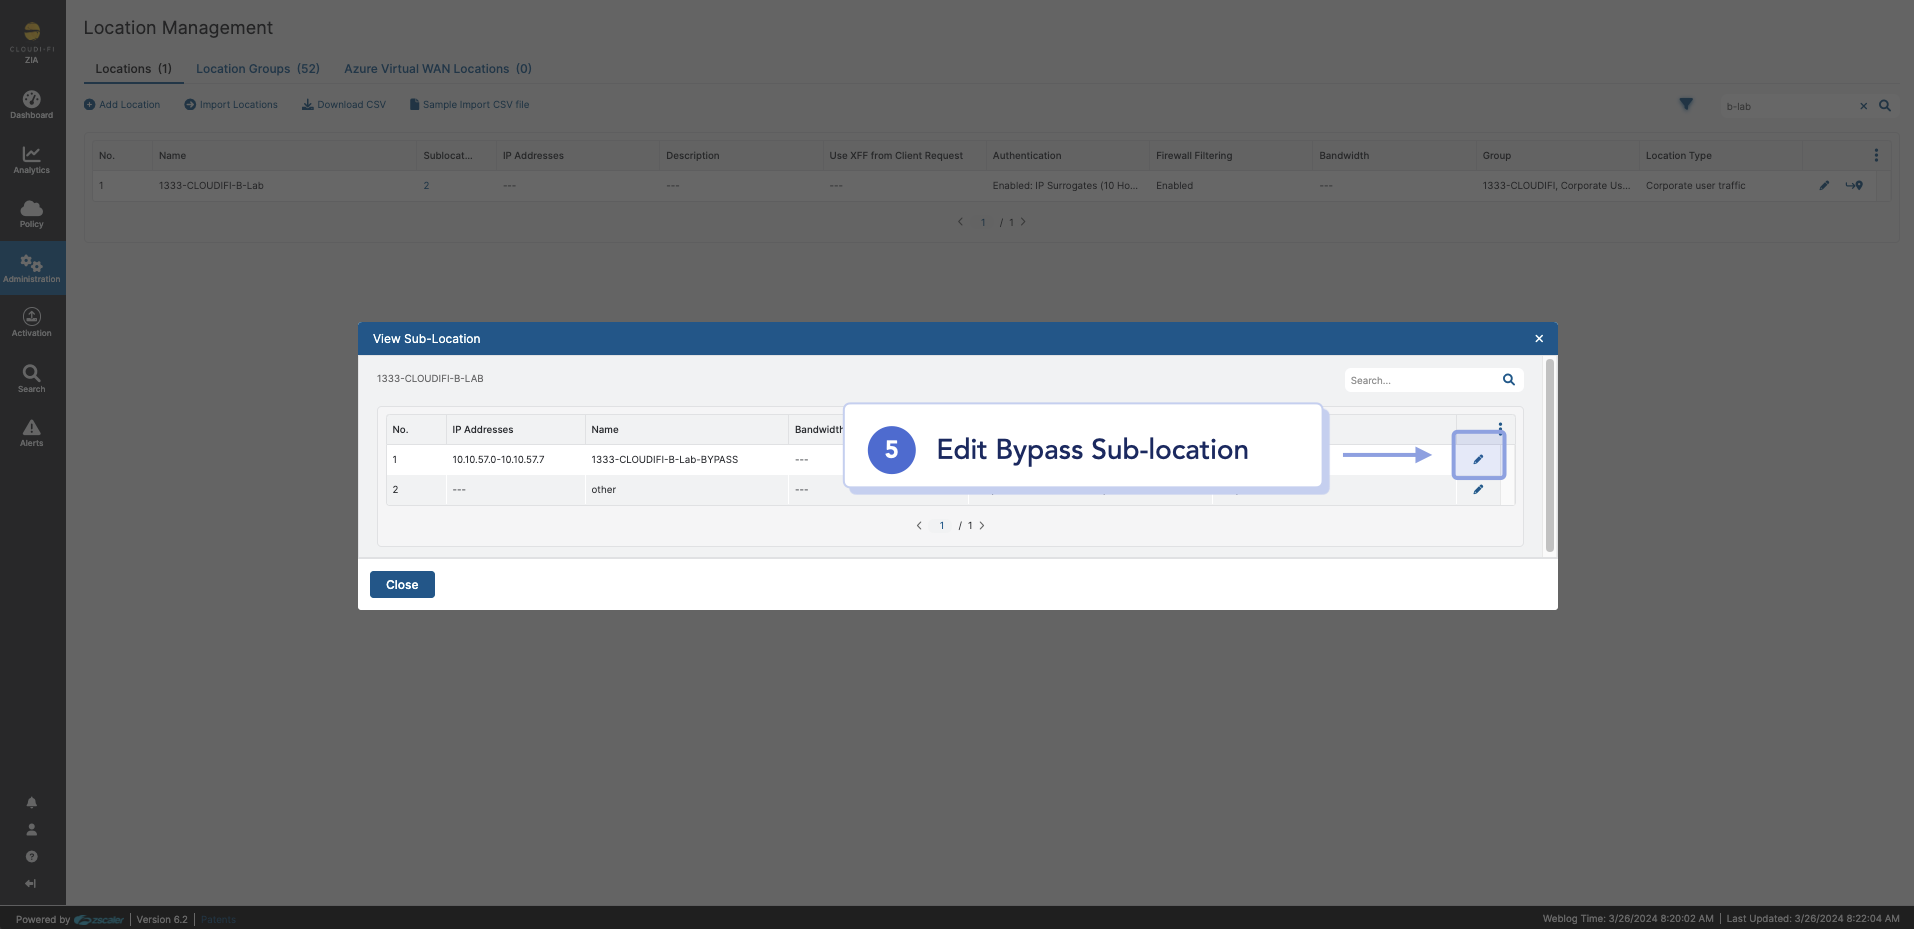Open locations table column options menu
1916x931 pixels.
pyautogui.click(x=1877, y=155)
